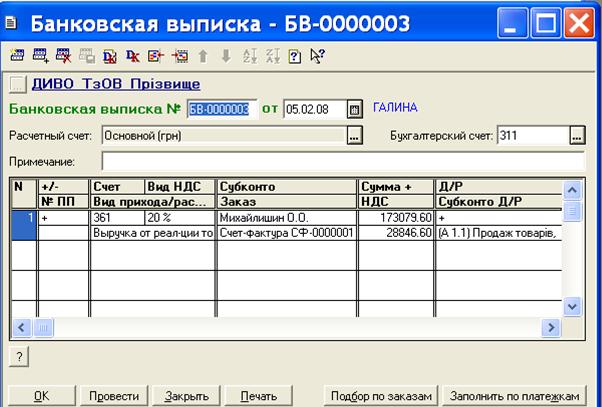Screen dimensions: 602x407
Task: Click the OK button
Action: pyautogui.click(x=41, y=396)
